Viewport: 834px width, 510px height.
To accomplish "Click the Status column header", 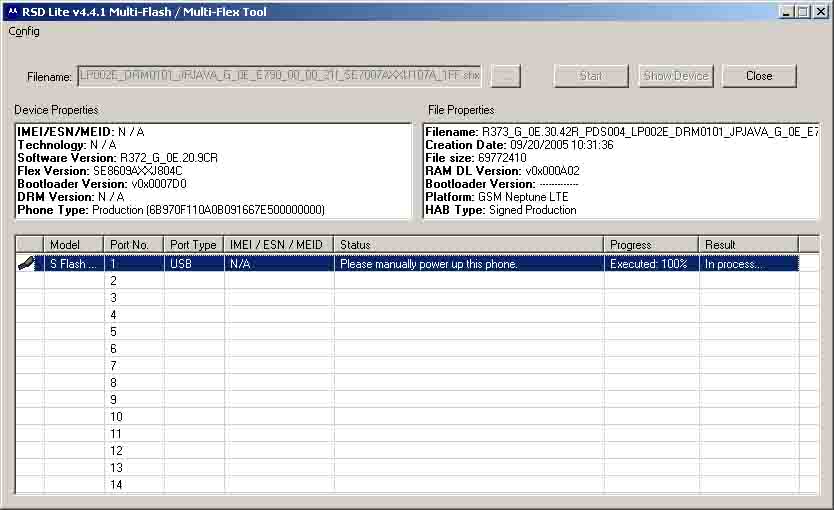I will (x=469, y=245).
